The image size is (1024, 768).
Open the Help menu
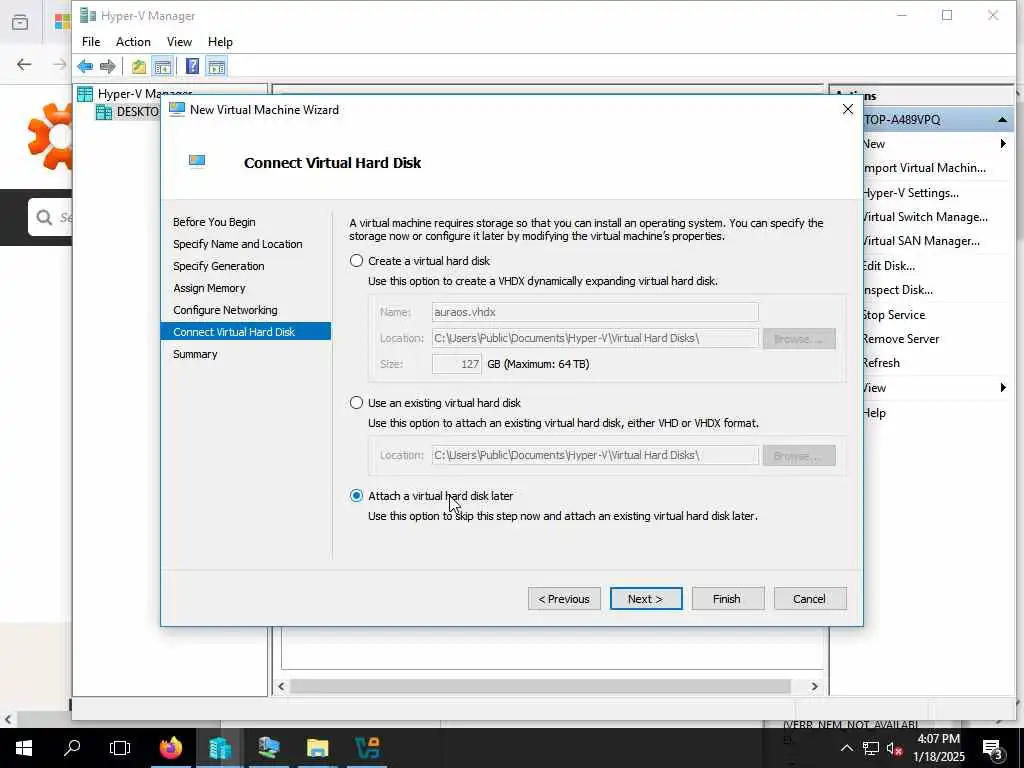coord(220,42)
